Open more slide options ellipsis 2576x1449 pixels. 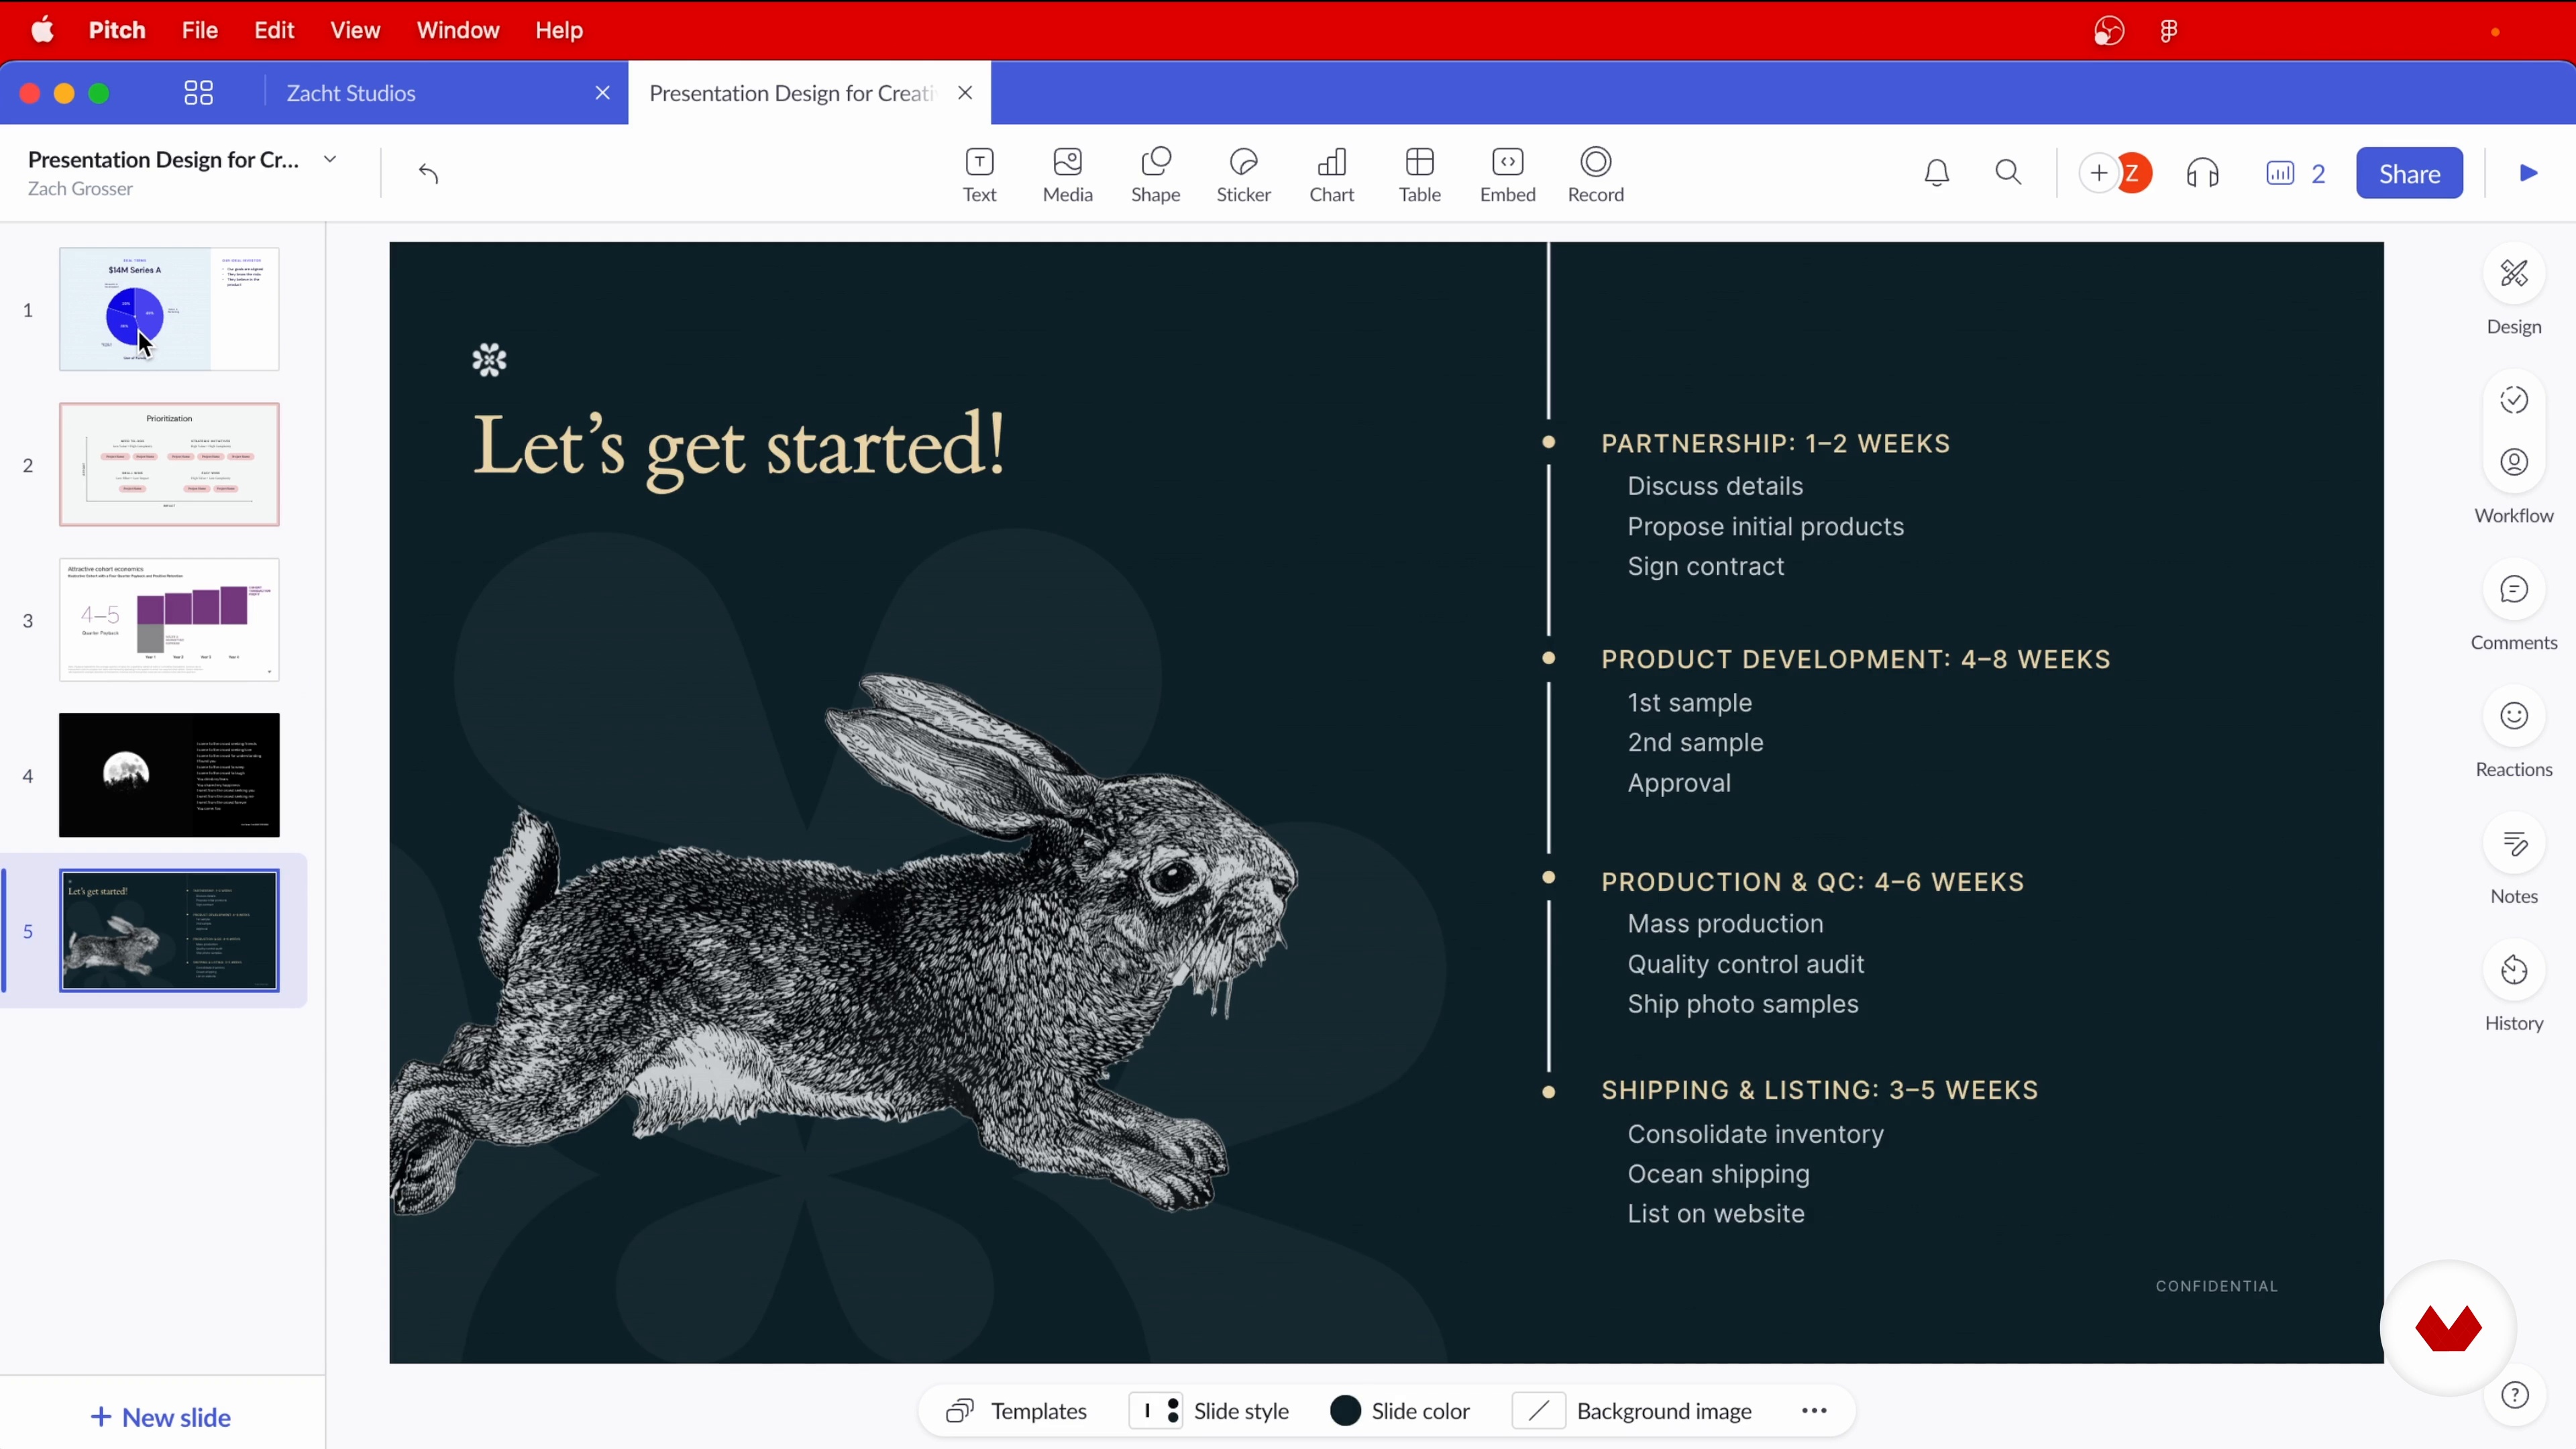click(x=1814, y=1410)
